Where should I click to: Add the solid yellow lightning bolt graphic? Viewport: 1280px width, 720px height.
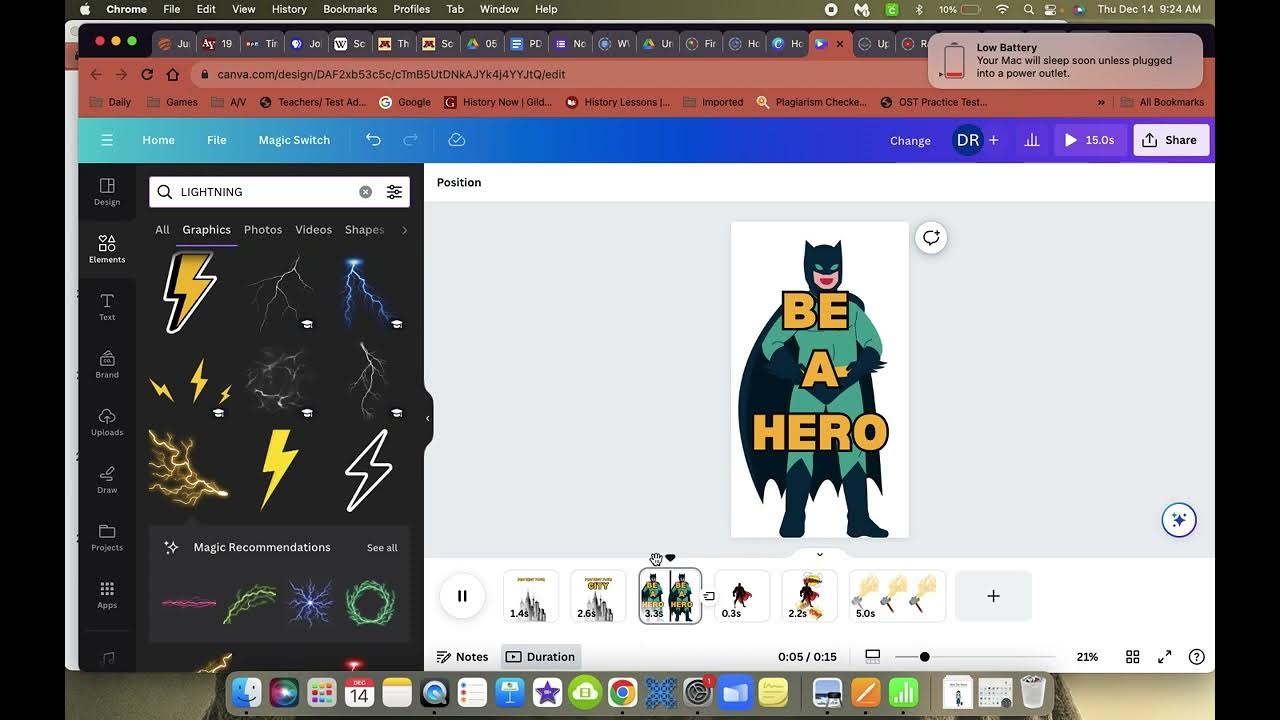click(x=279, y=470)
